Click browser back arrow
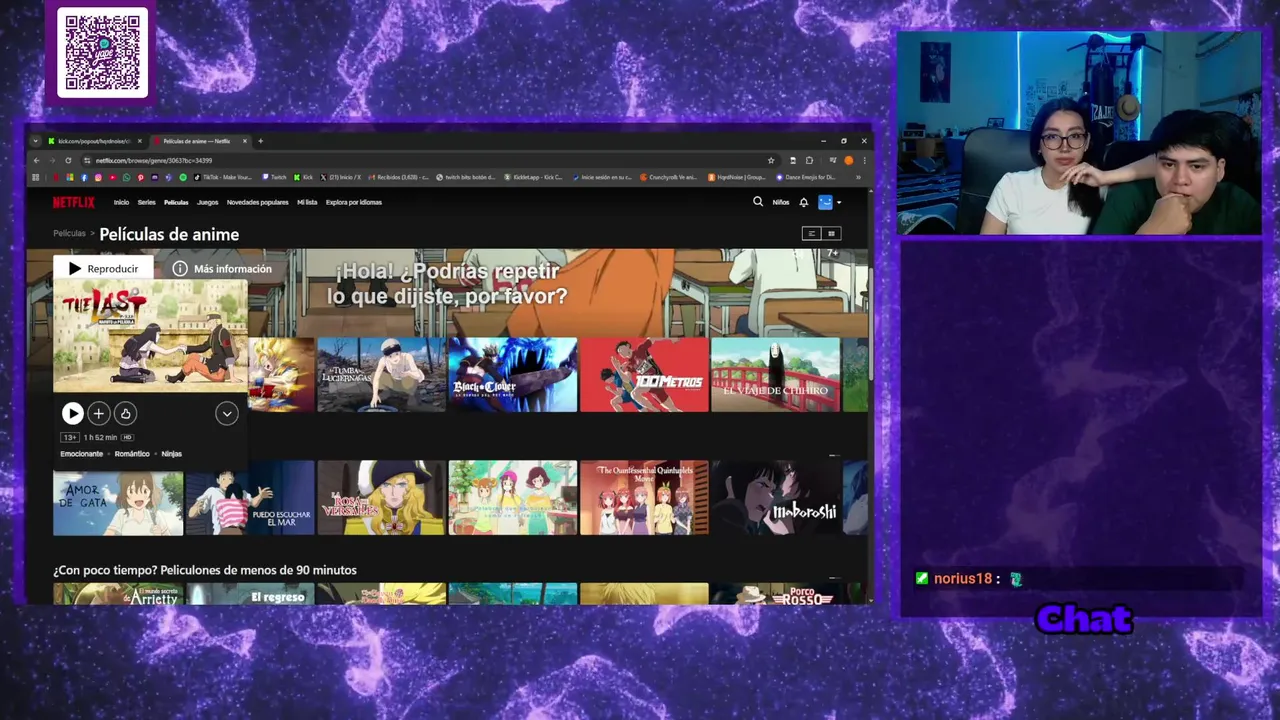 pyautogui.click(x=36, y=160)
